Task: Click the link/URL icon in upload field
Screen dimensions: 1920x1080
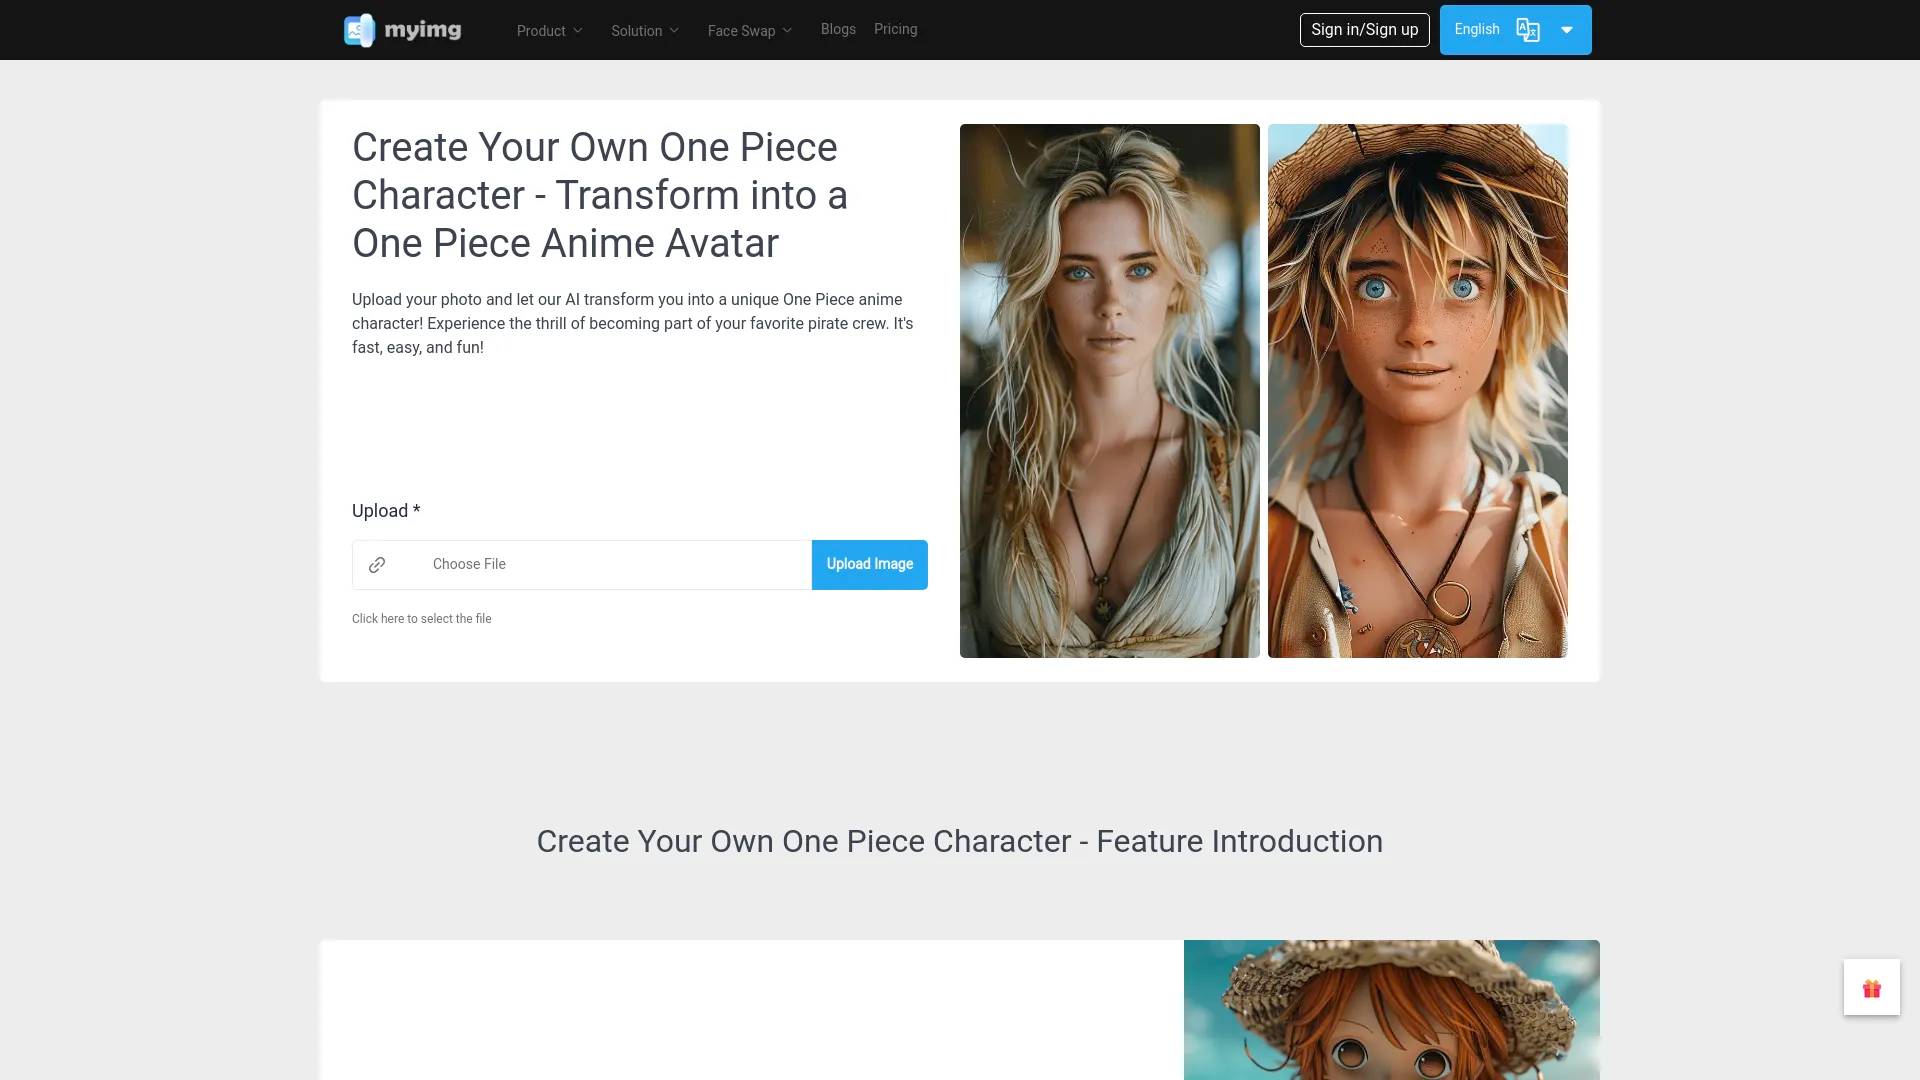Action: (377, 564)
